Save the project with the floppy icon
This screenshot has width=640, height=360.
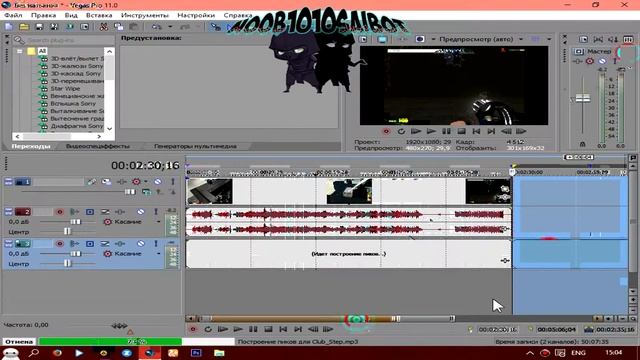[x=39, y=27]
